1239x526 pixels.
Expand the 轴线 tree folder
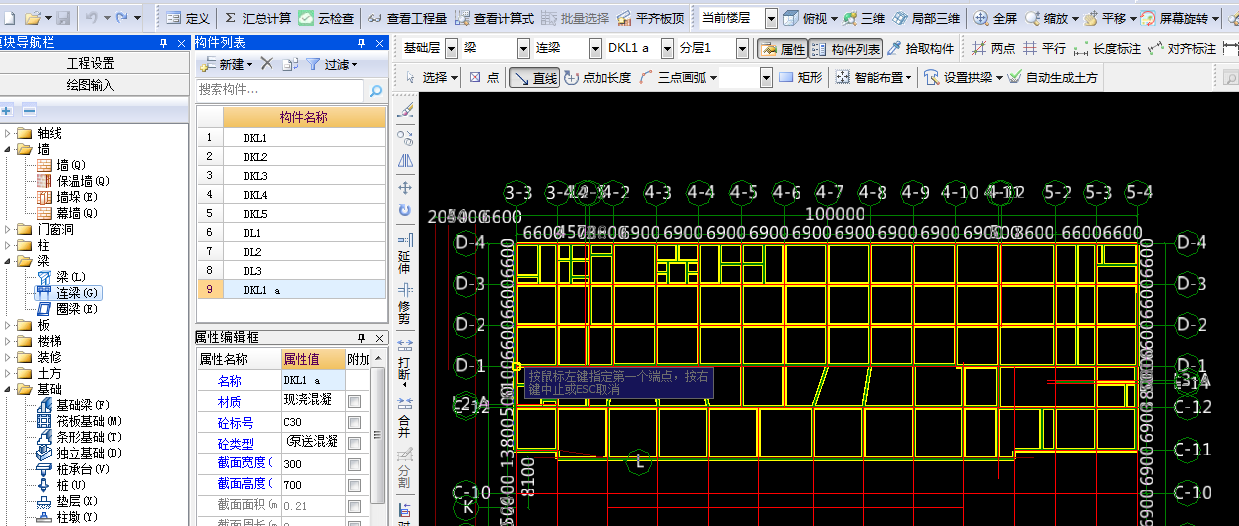(9, 133)
